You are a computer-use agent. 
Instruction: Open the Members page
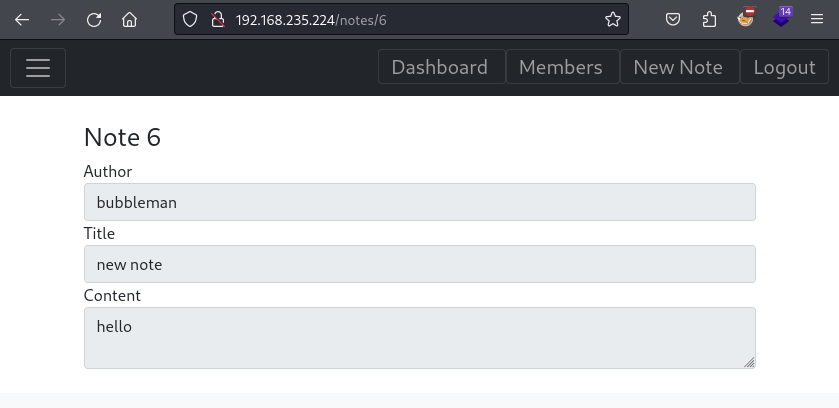pos(561,67)
